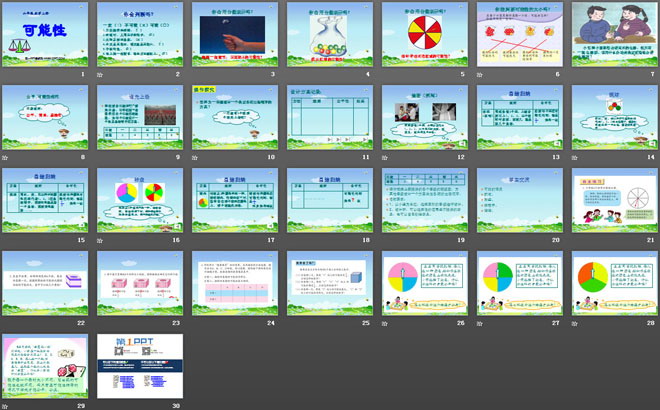Click animation star icon under slide 10
The height and width of the screenshot is (410, 660).
point(195,157)
